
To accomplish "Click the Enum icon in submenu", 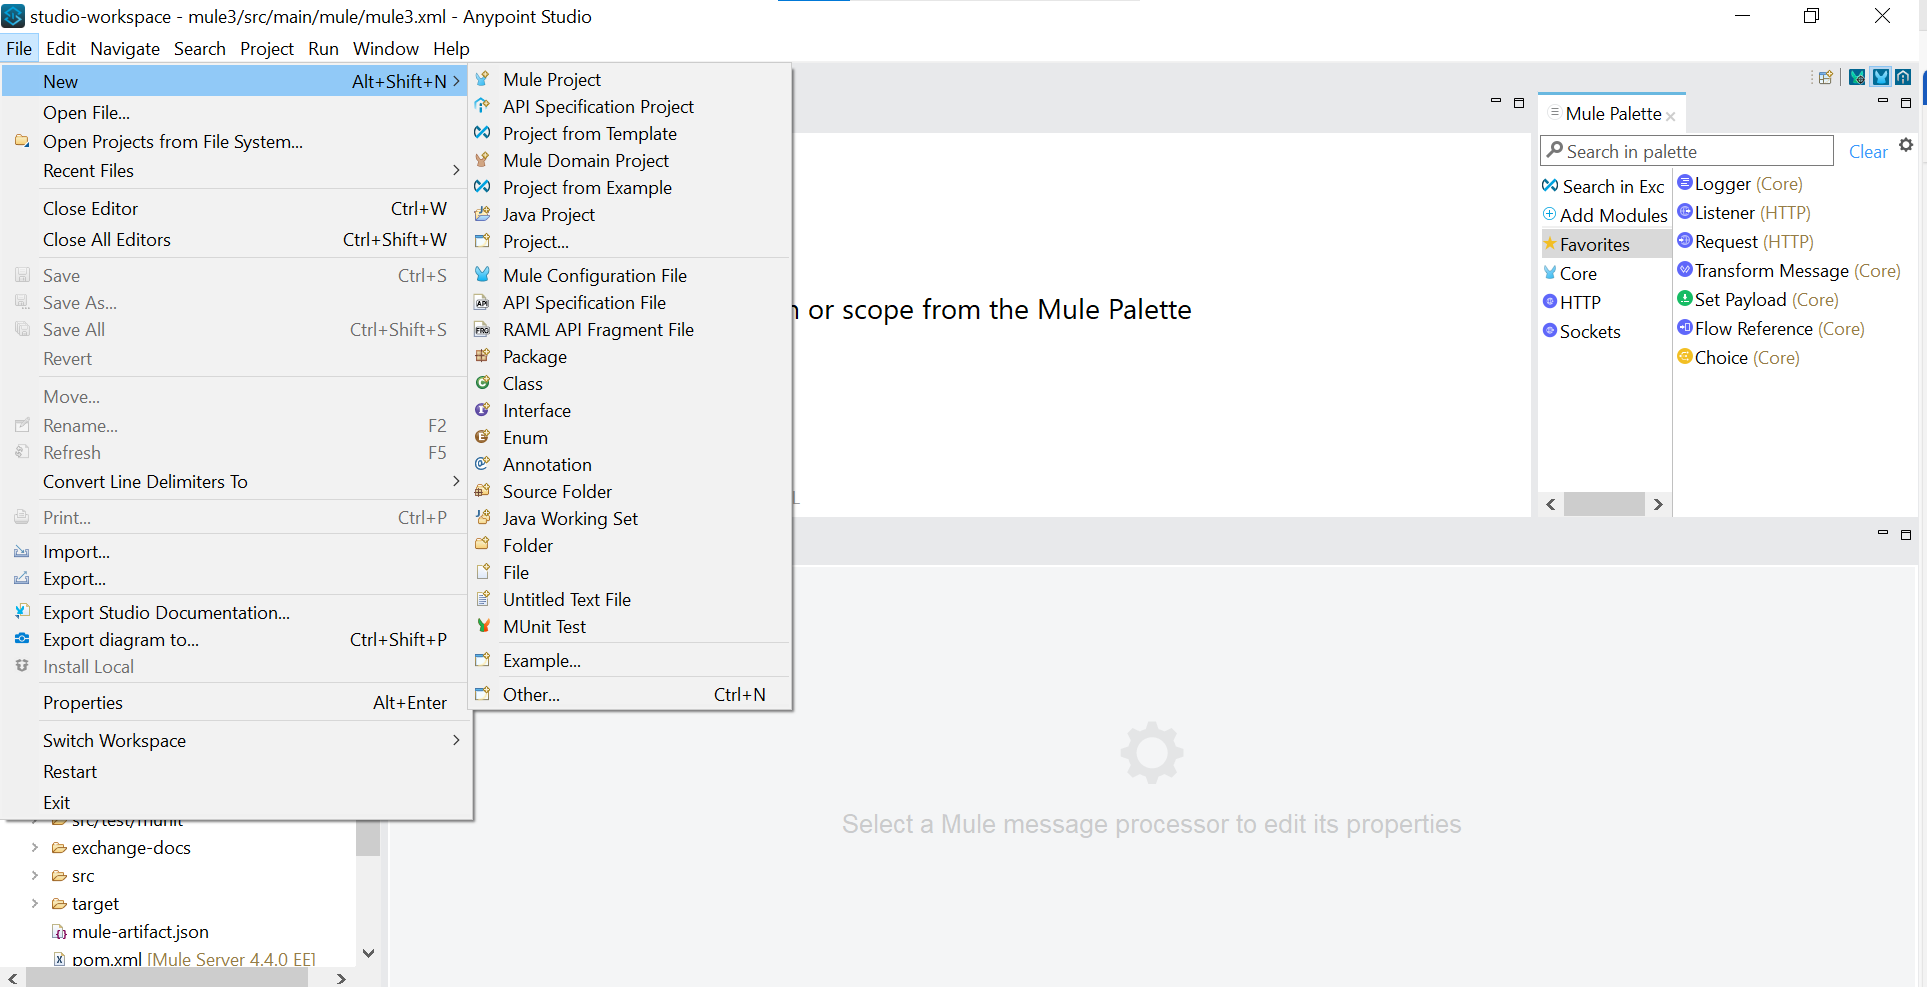I will pos(482,437).
